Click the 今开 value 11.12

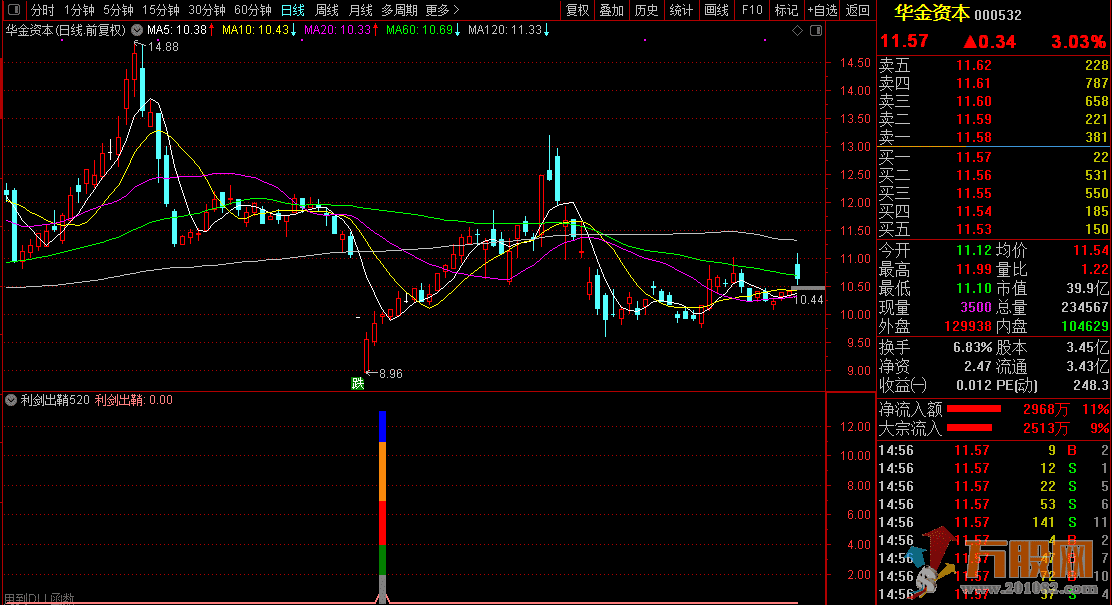tap(974, 250)
